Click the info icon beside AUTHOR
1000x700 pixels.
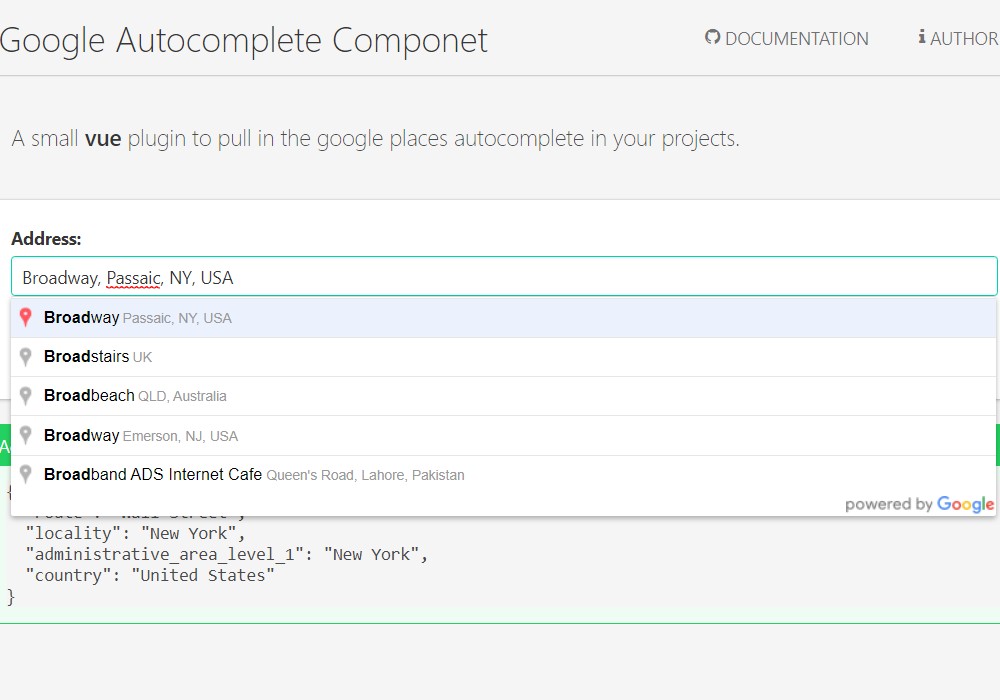tap(922, 37)
